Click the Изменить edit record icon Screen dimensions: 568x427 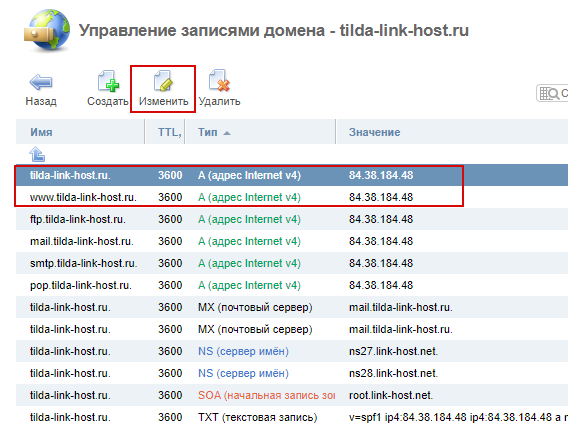coord(163,81)
